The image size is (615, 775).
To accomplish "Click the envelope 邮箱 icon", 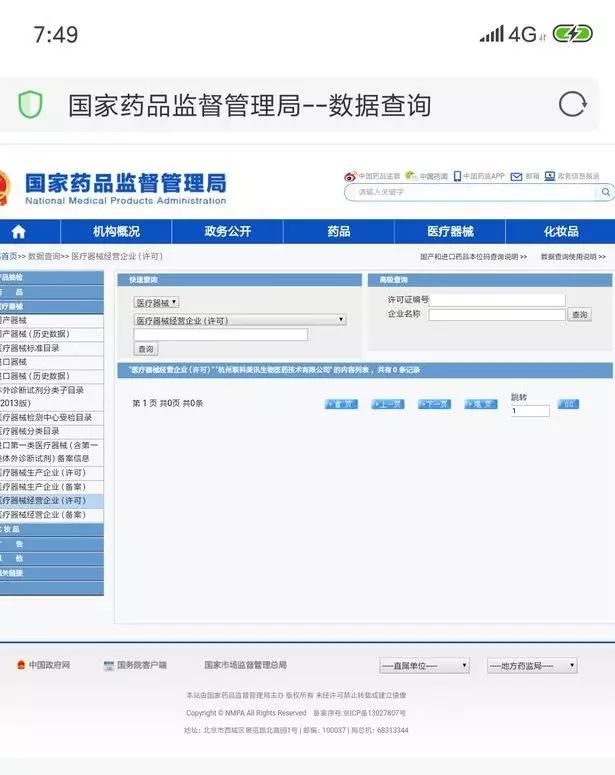I will [x=516, y=176].
